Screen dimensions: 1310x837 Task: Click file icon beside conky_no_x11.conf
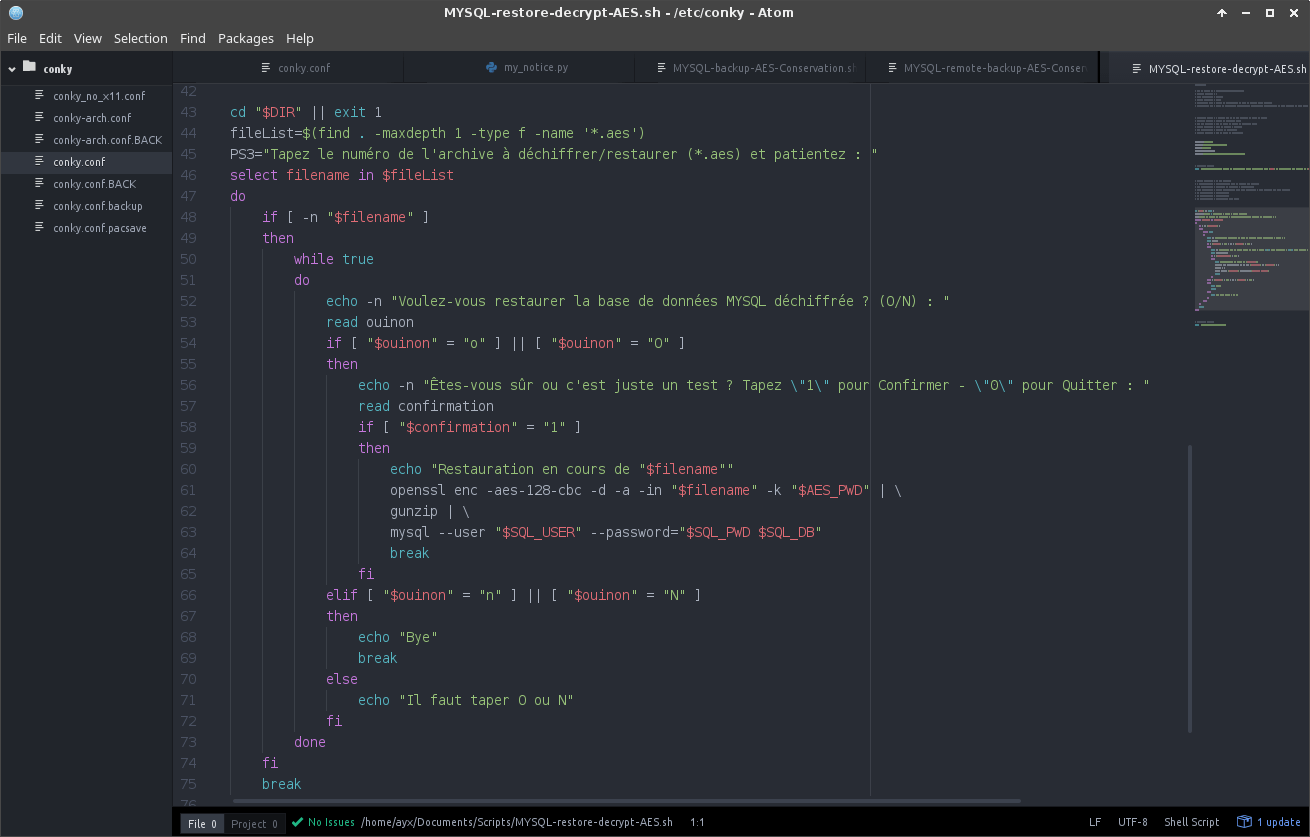coord(40,96)
